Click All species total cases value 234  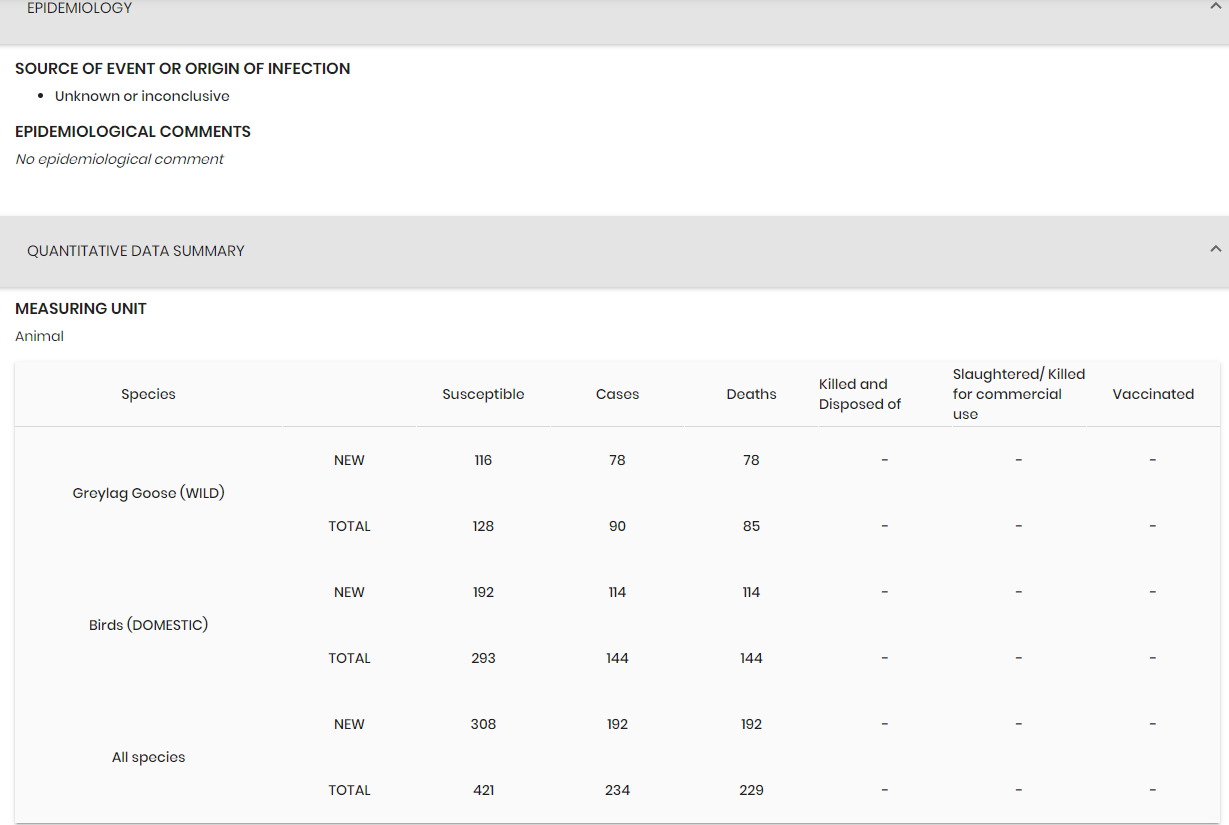pos(617,790)
